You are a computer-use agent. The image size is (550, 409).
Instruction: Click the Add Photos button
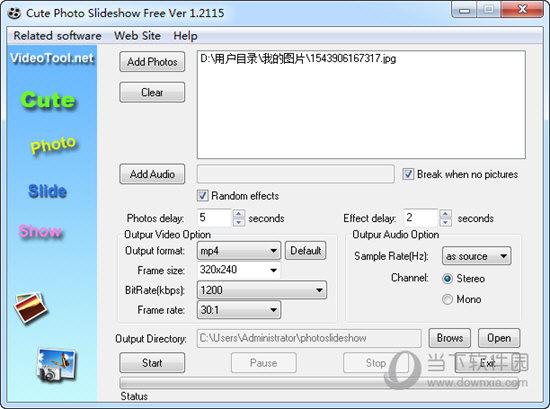(x=152, y=62)
